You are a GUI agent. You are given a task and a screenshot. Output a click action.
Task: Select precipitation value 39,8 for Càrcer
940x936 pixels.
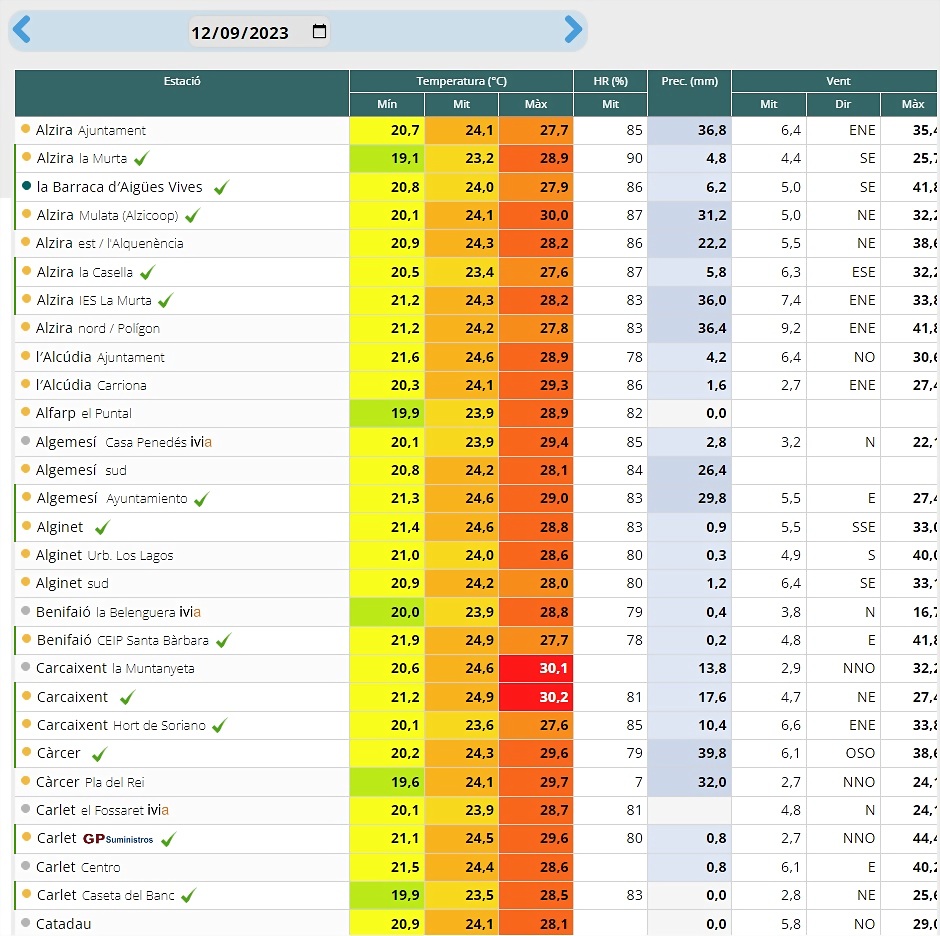coord(689,754)
